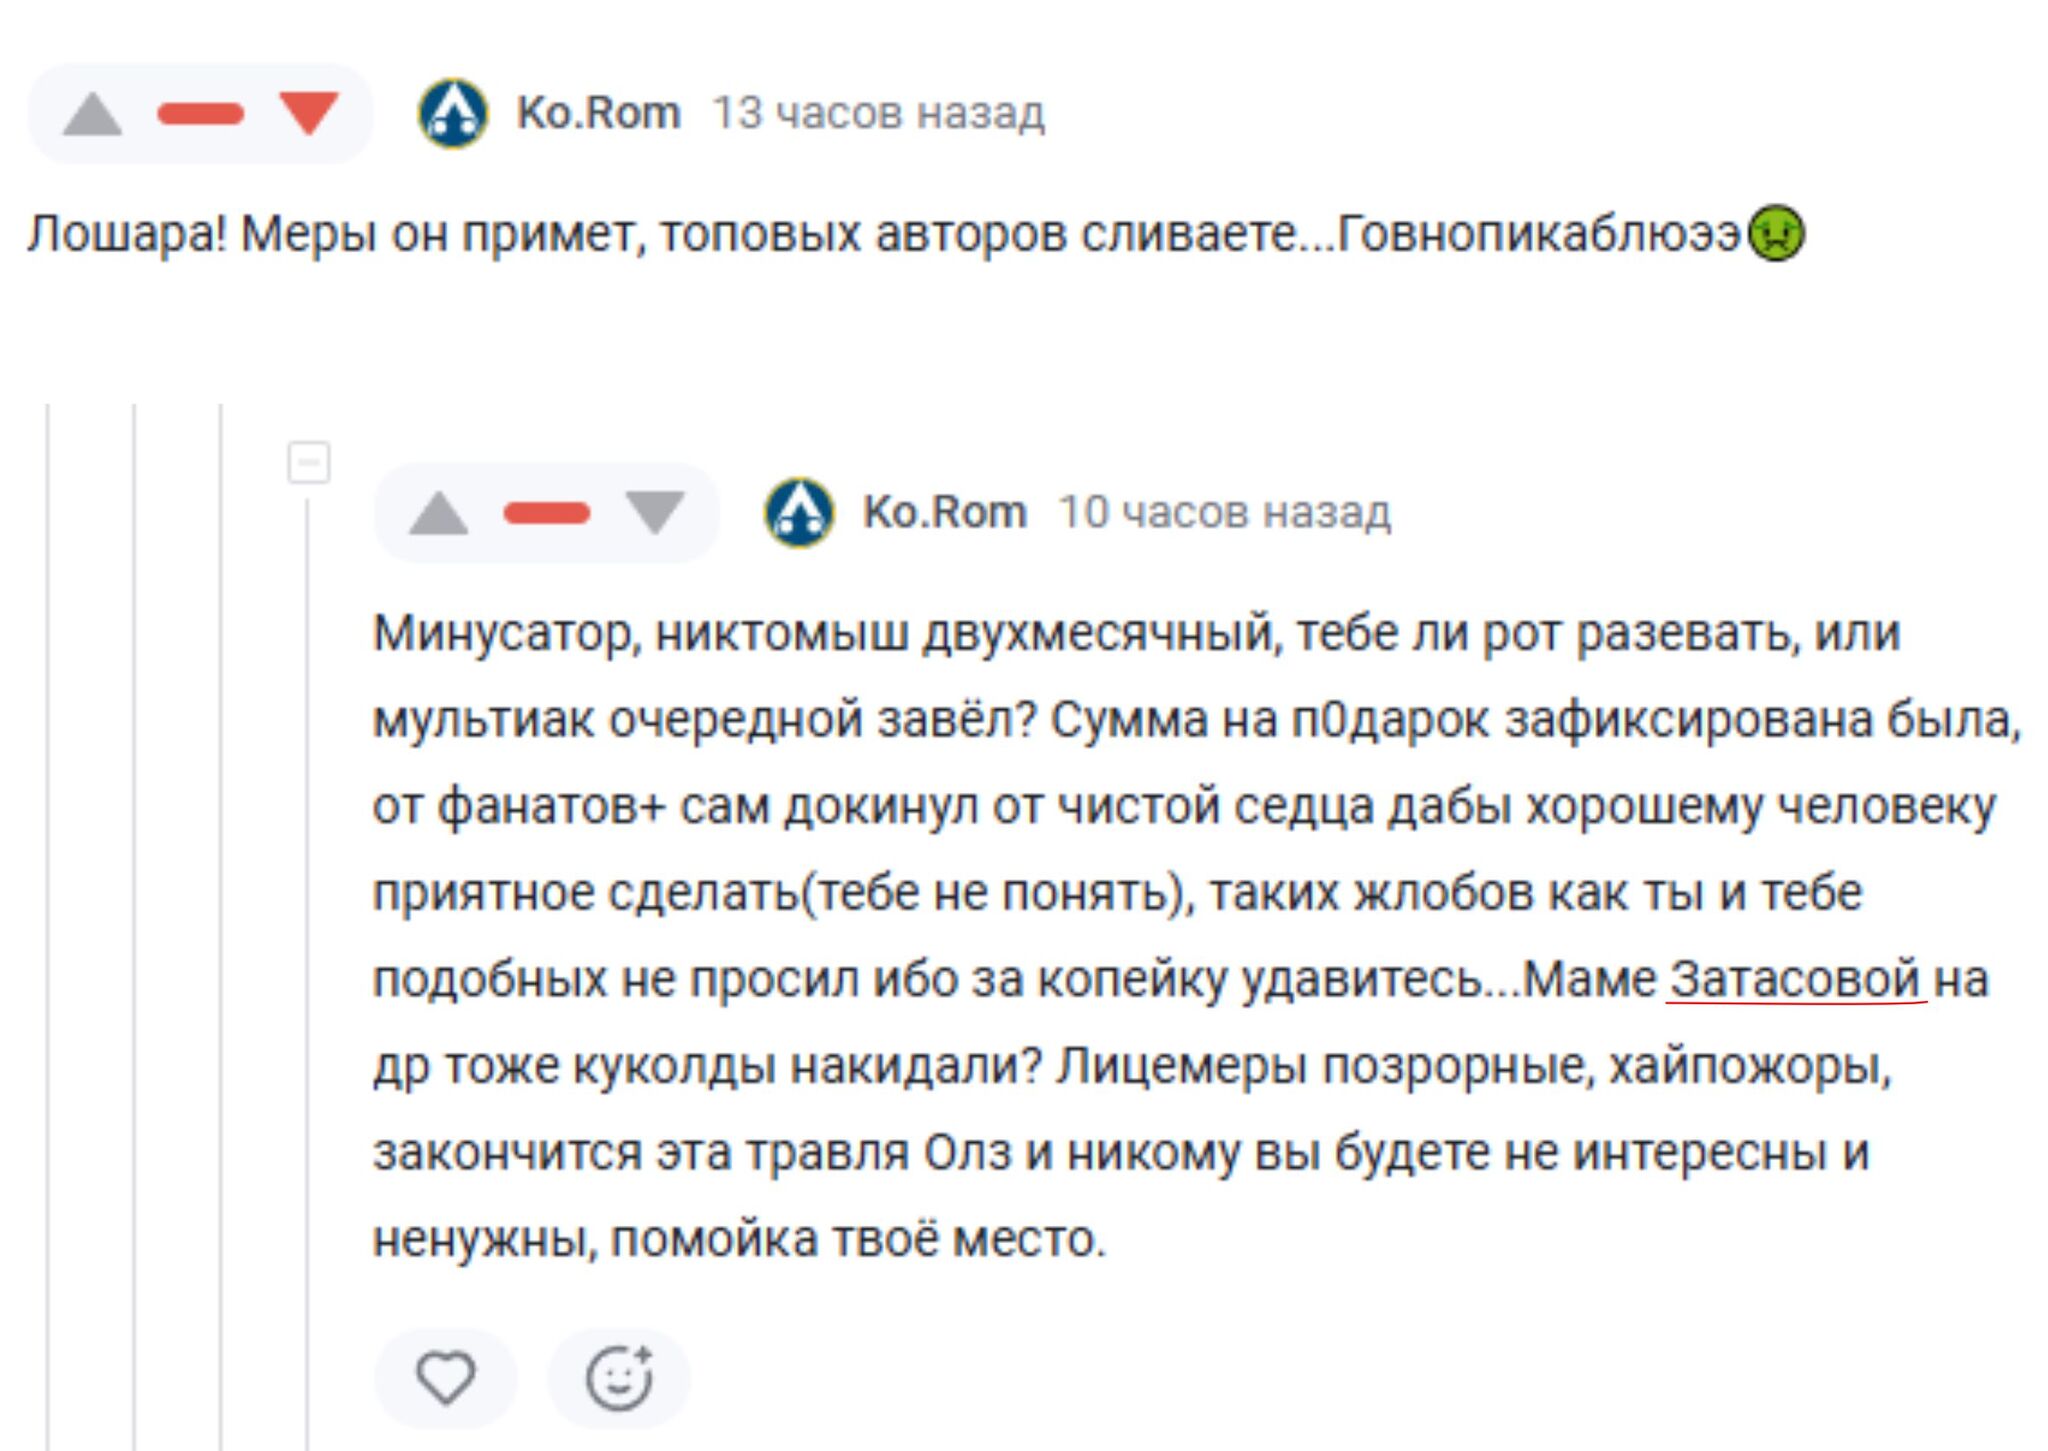Click the red-underlined word "Затасовой"
The height and width of the screenshot is (1451, 2048).
tap(1795, 979)
